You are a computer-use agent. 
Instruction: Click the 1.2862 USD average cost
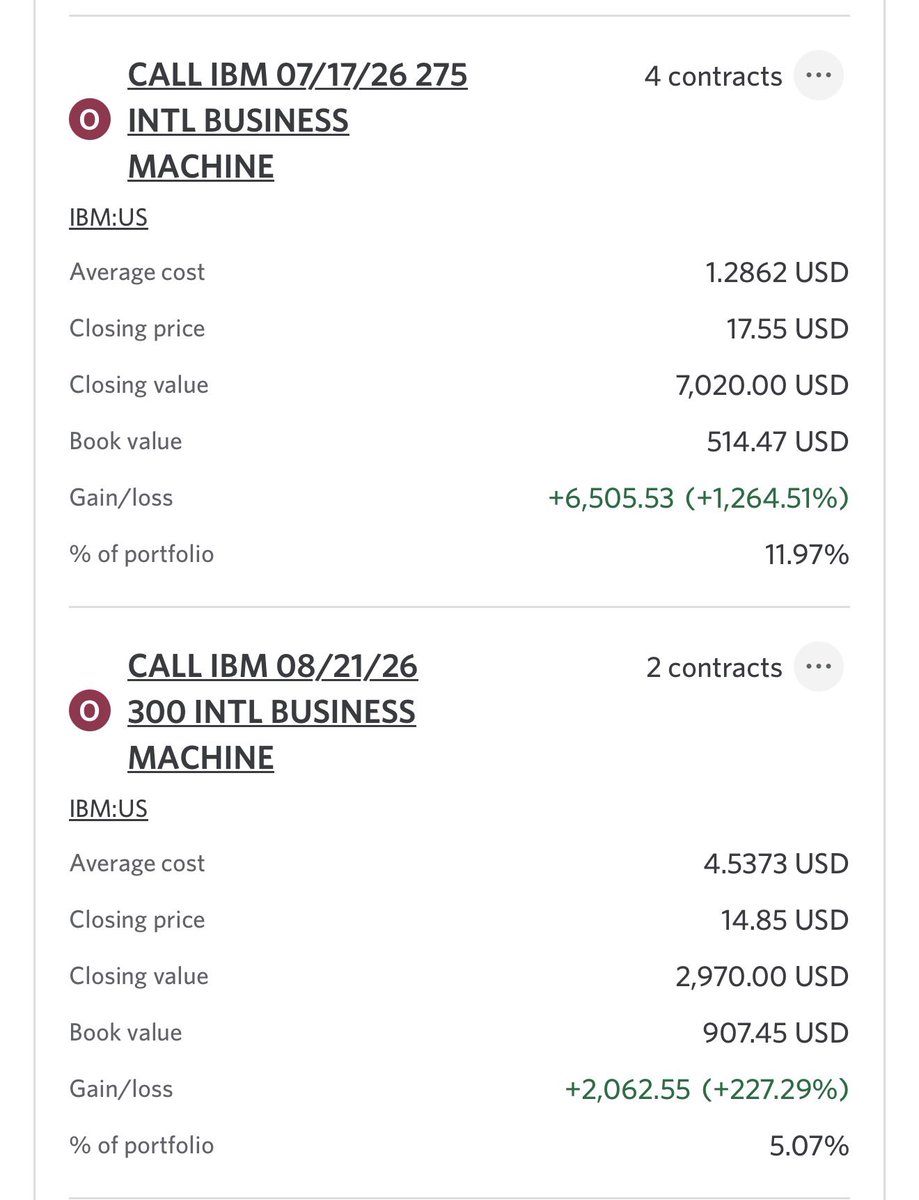click(777, 272)
